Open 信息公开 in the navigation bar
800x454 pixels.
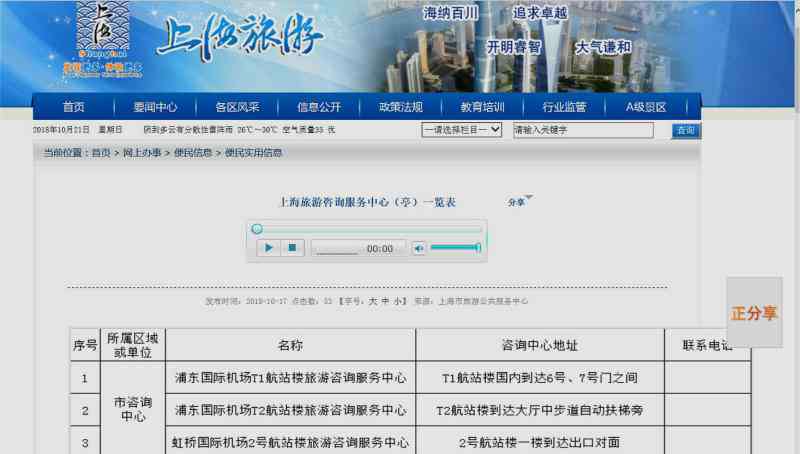pyautogui.click(x=319, y=107)
